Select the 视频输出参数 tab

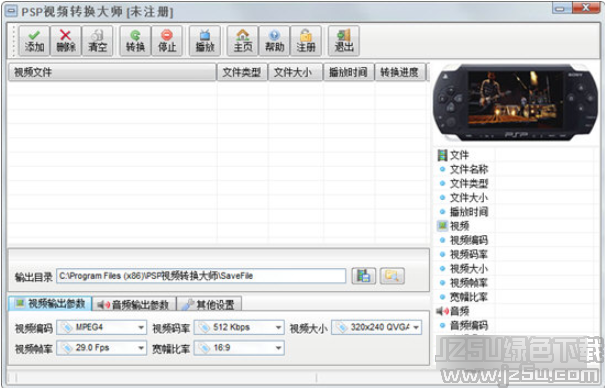click(50, 304)
